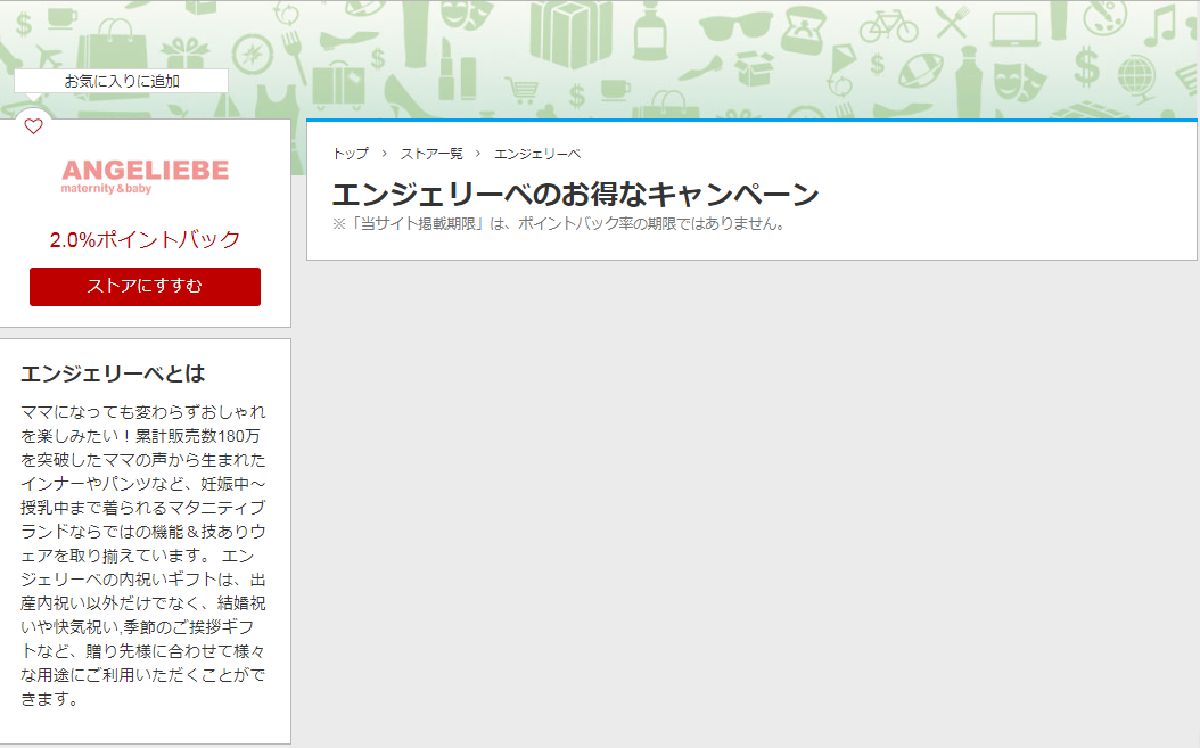Open the ストア一覧 breadcrumb link
Viewport: 1200px width, 748px height.
431,153
